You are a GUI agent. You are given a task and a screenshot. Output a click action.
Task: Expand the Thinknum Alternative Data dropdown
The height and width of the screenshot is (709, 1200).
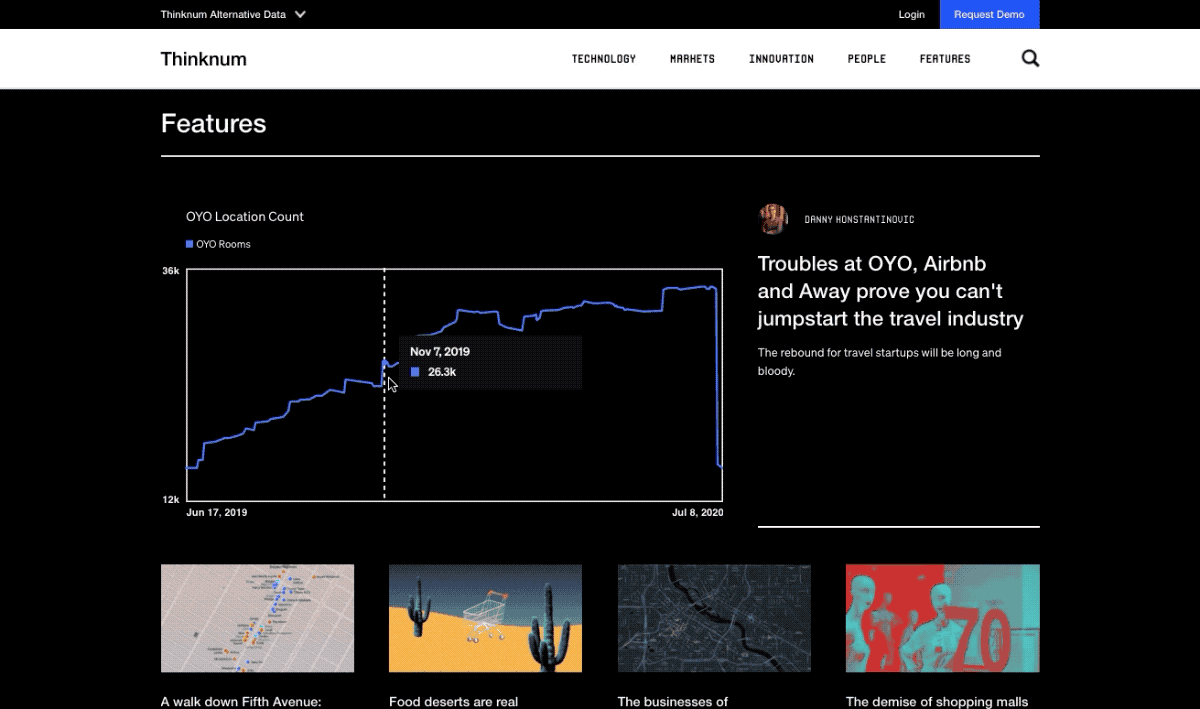click(234, 15)
